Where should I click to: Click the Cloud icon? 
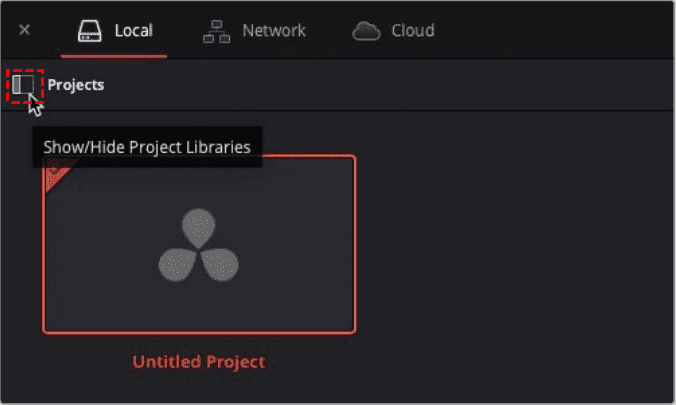(366, 31)
